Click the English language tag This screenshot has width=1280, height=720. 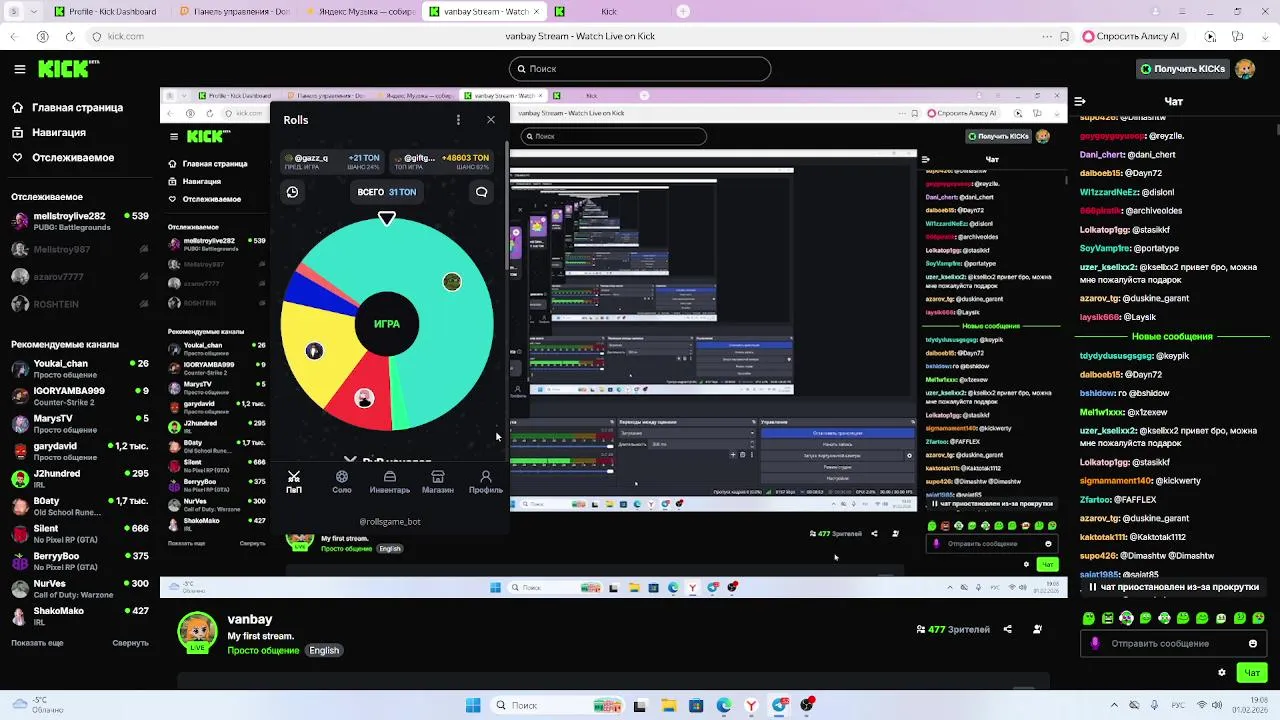click(x=324, y=650)
